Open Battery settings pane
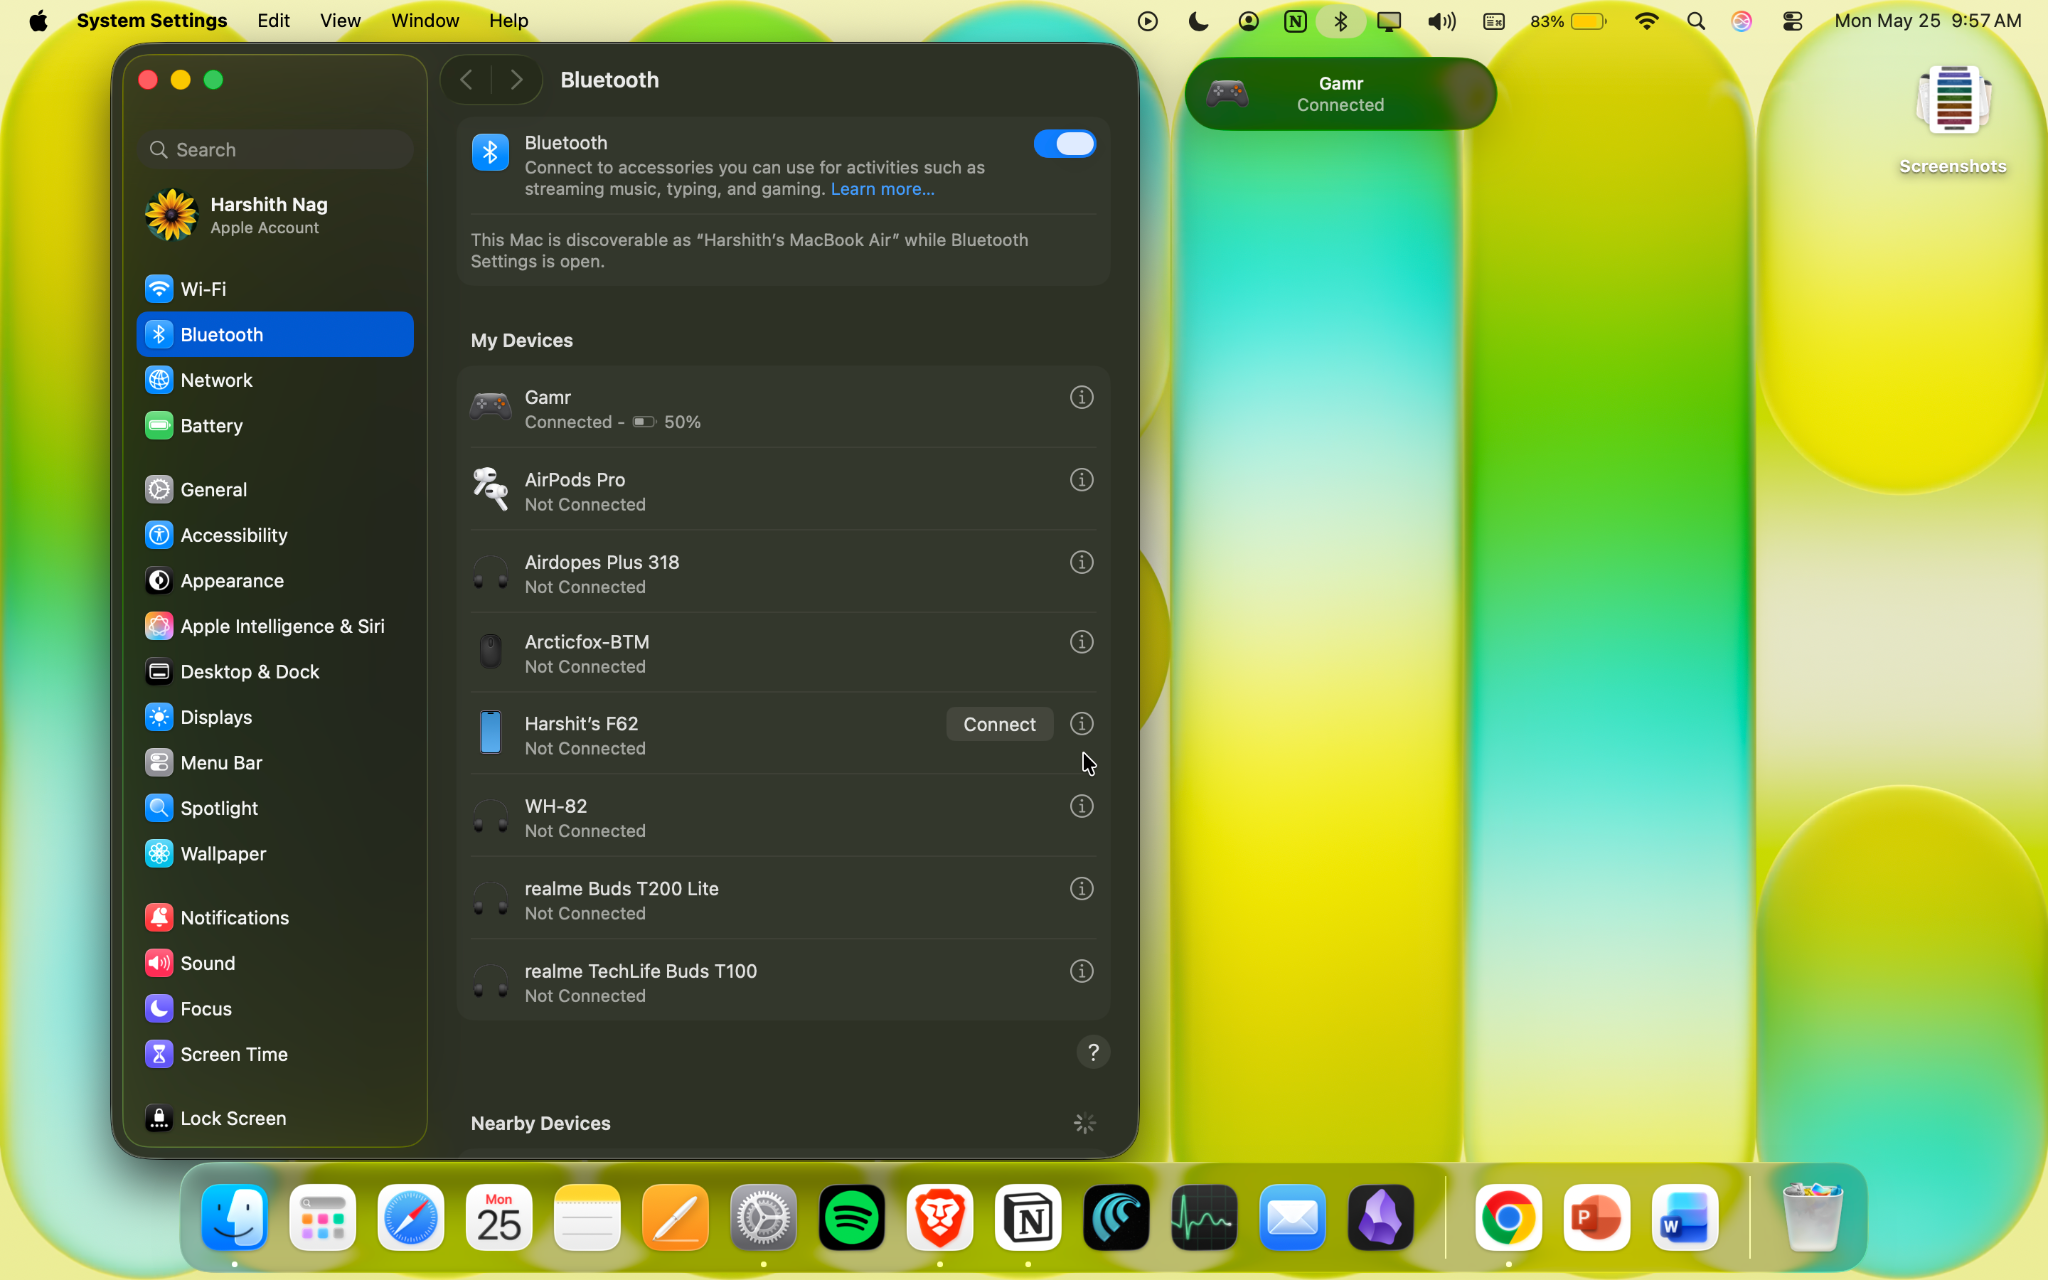 [276, 426]
